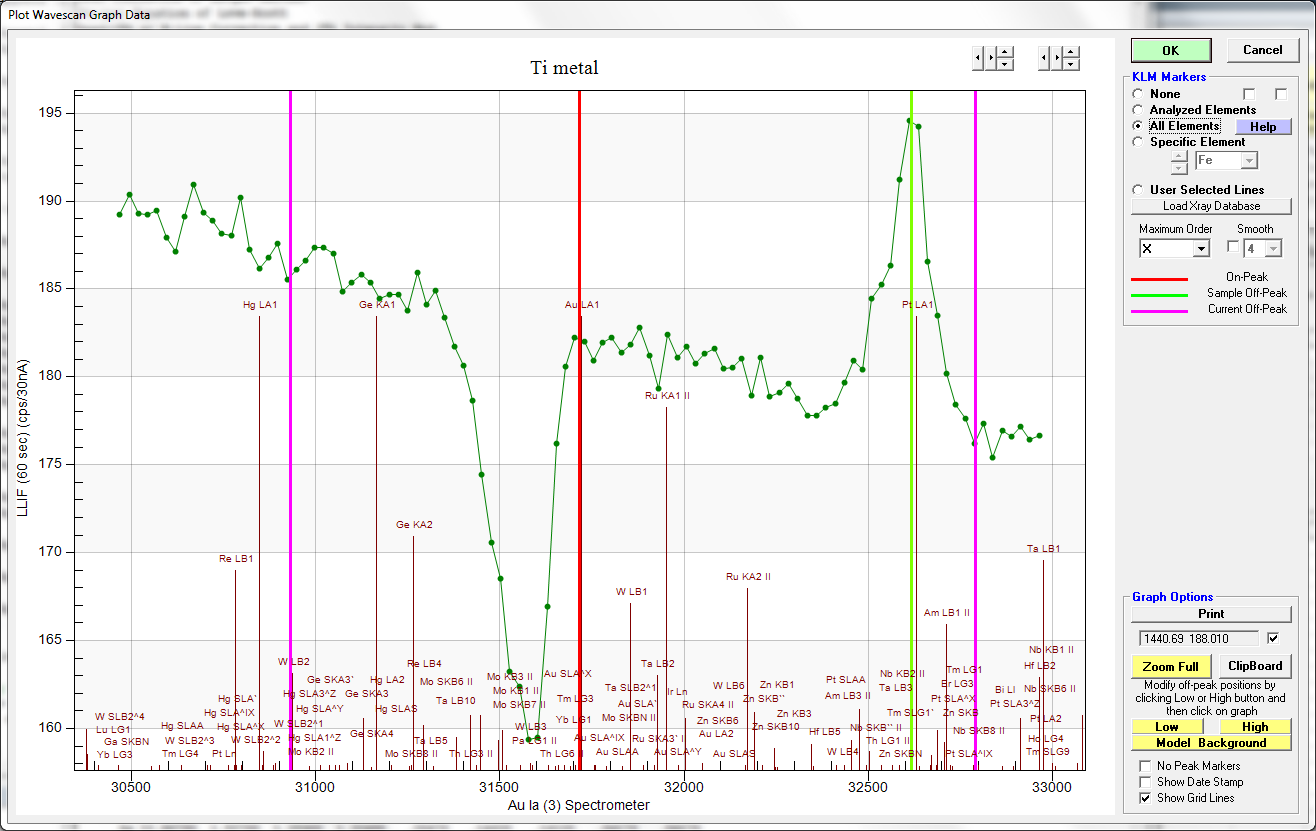This screenshot has width=1316, height=831.
Task: Enable the Smooth checkbox
Action: [x=1233, y=247]
